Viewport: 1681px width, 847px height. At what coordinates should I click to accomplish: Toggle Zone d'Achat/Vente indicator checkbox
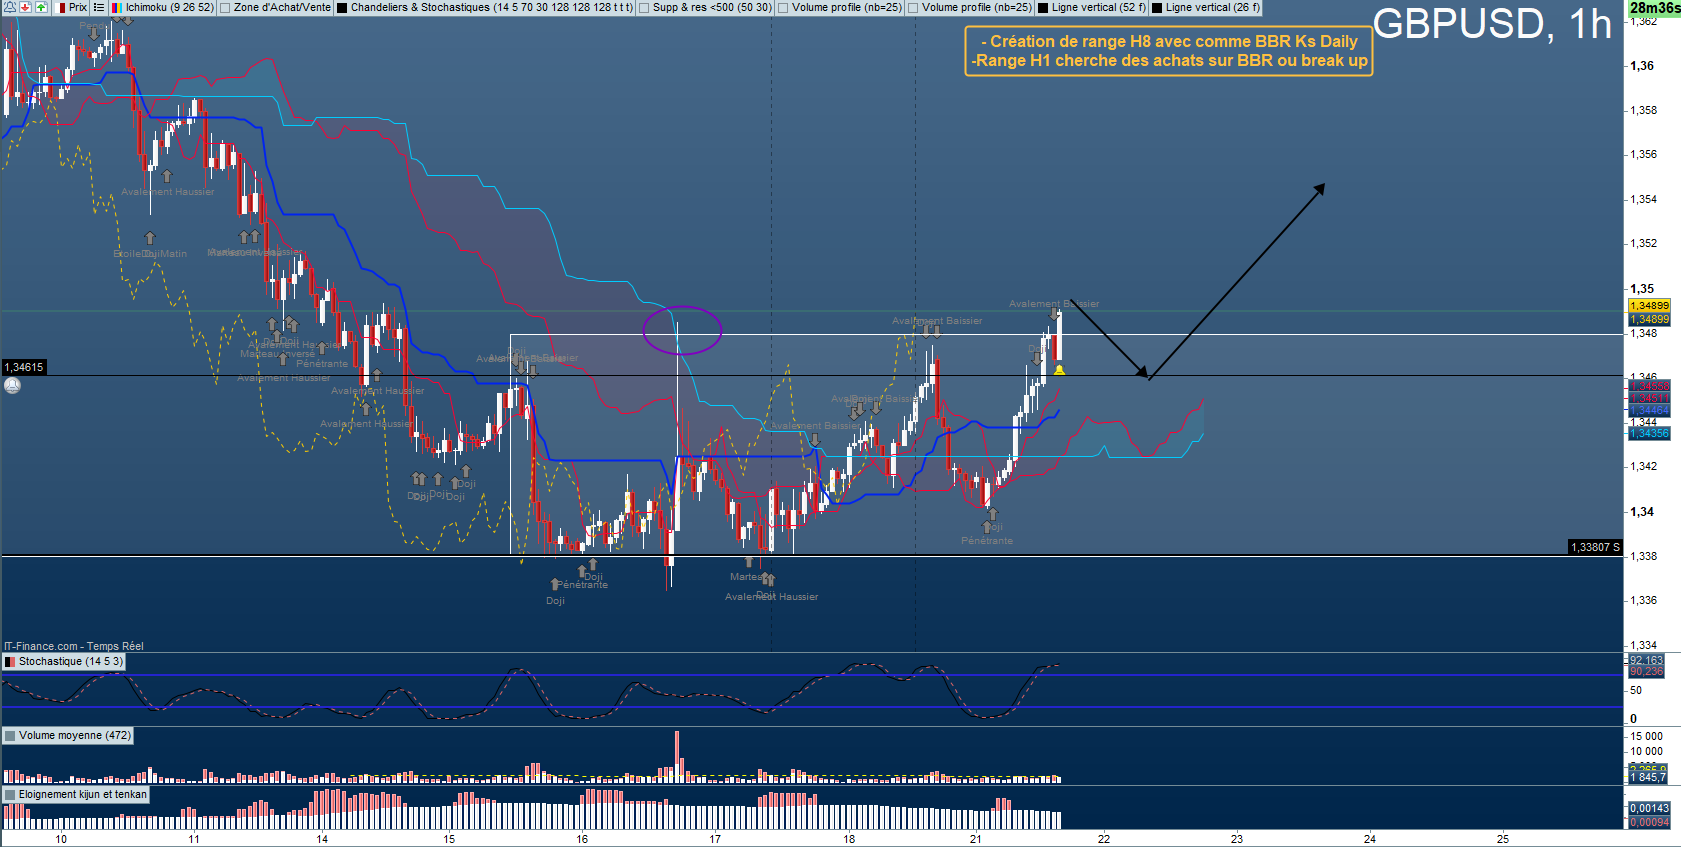(x=225, y=8)
